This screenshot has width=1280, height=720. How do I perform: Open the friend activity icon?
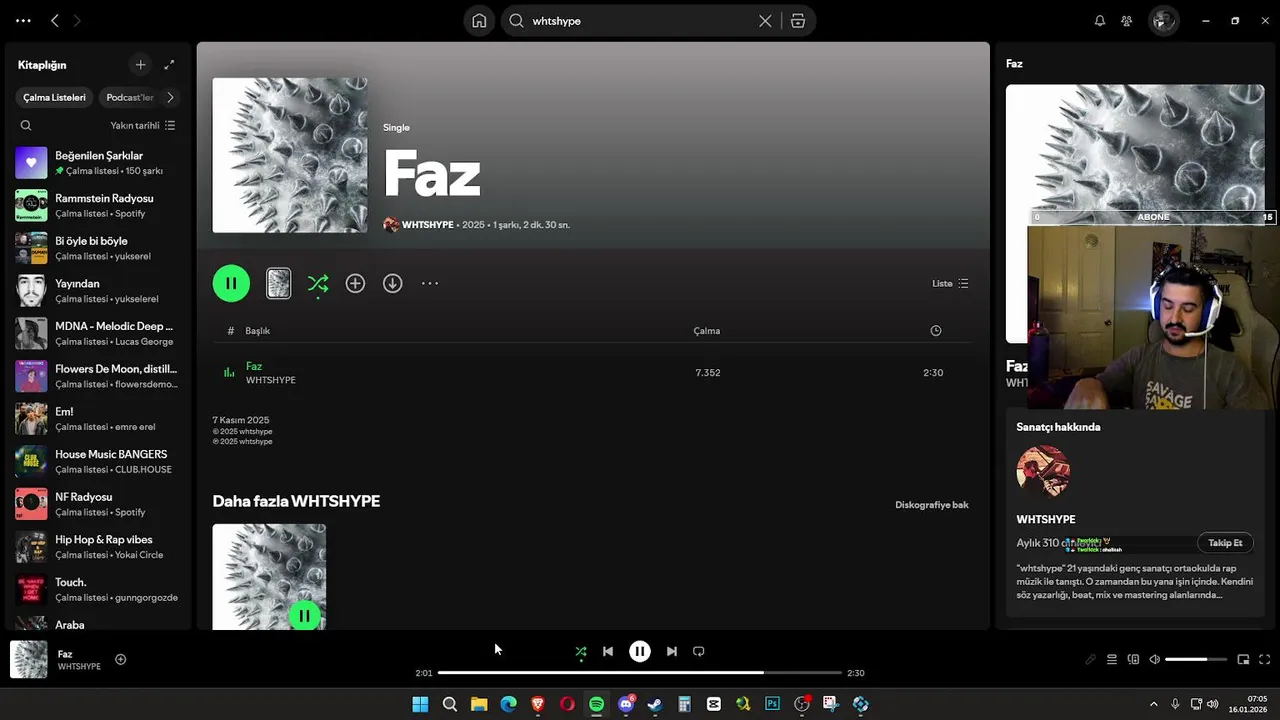click(1127, 21)
